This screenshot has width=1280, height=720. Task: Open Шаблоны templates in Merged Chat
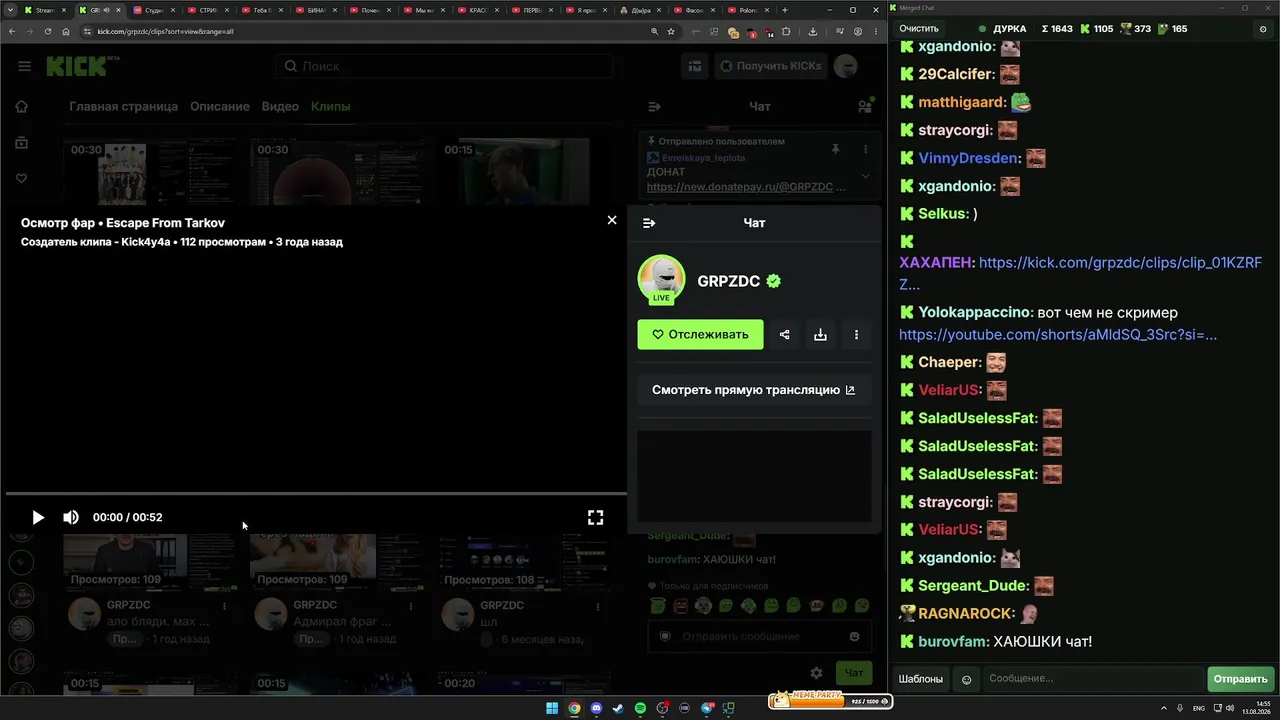(920, 679)
